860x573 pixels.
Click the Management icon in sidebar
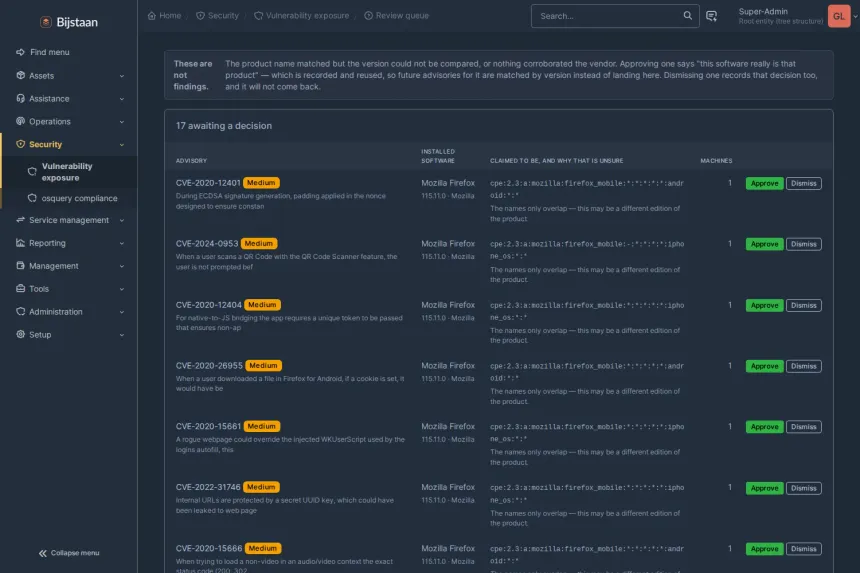20,265
